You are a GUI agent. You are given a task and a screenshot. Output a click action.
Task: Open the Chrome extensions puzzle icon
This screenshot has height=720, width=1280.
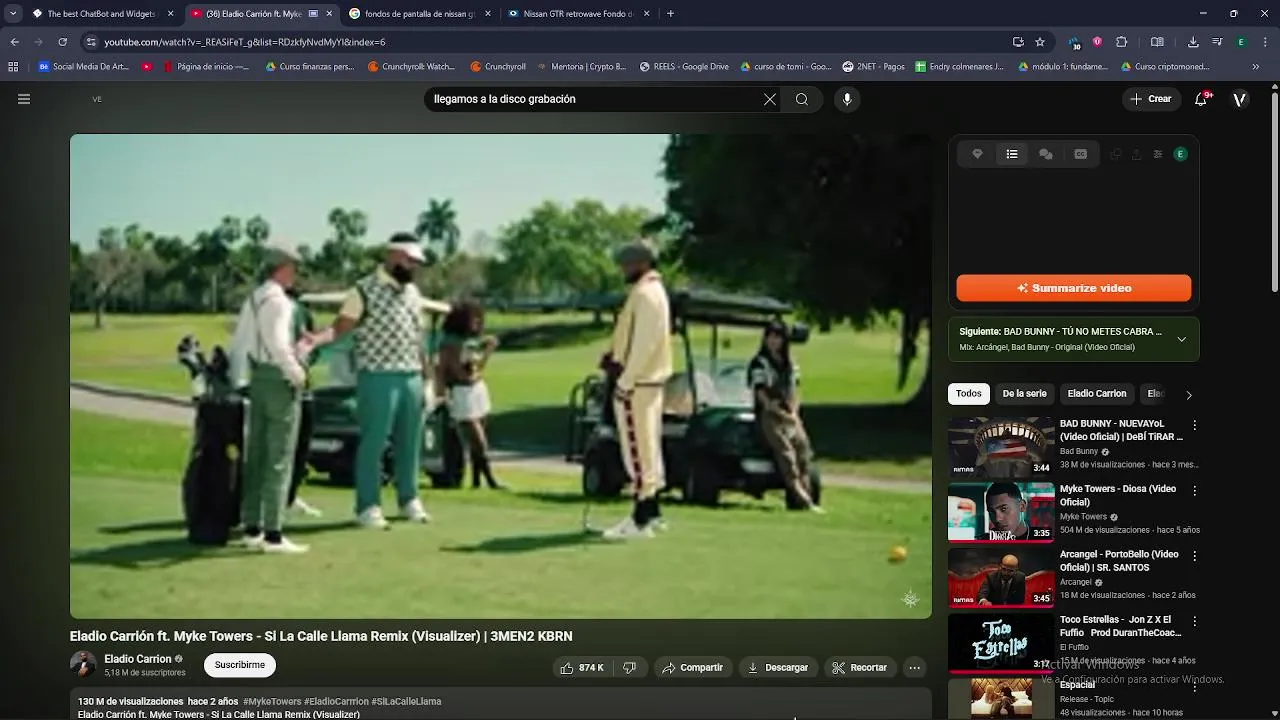pos(1121,42)
